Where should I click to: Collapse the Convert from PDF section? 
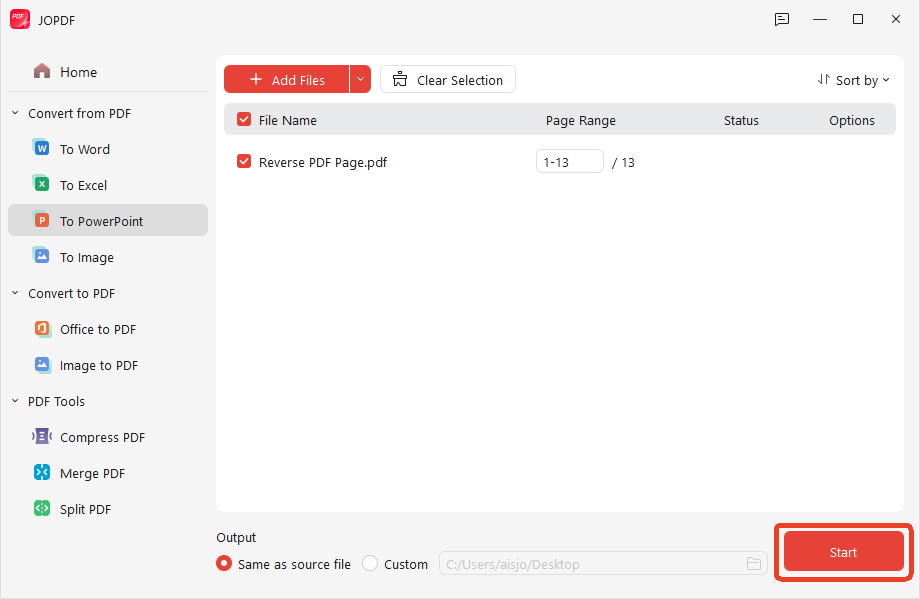click(x=15, y=113)
